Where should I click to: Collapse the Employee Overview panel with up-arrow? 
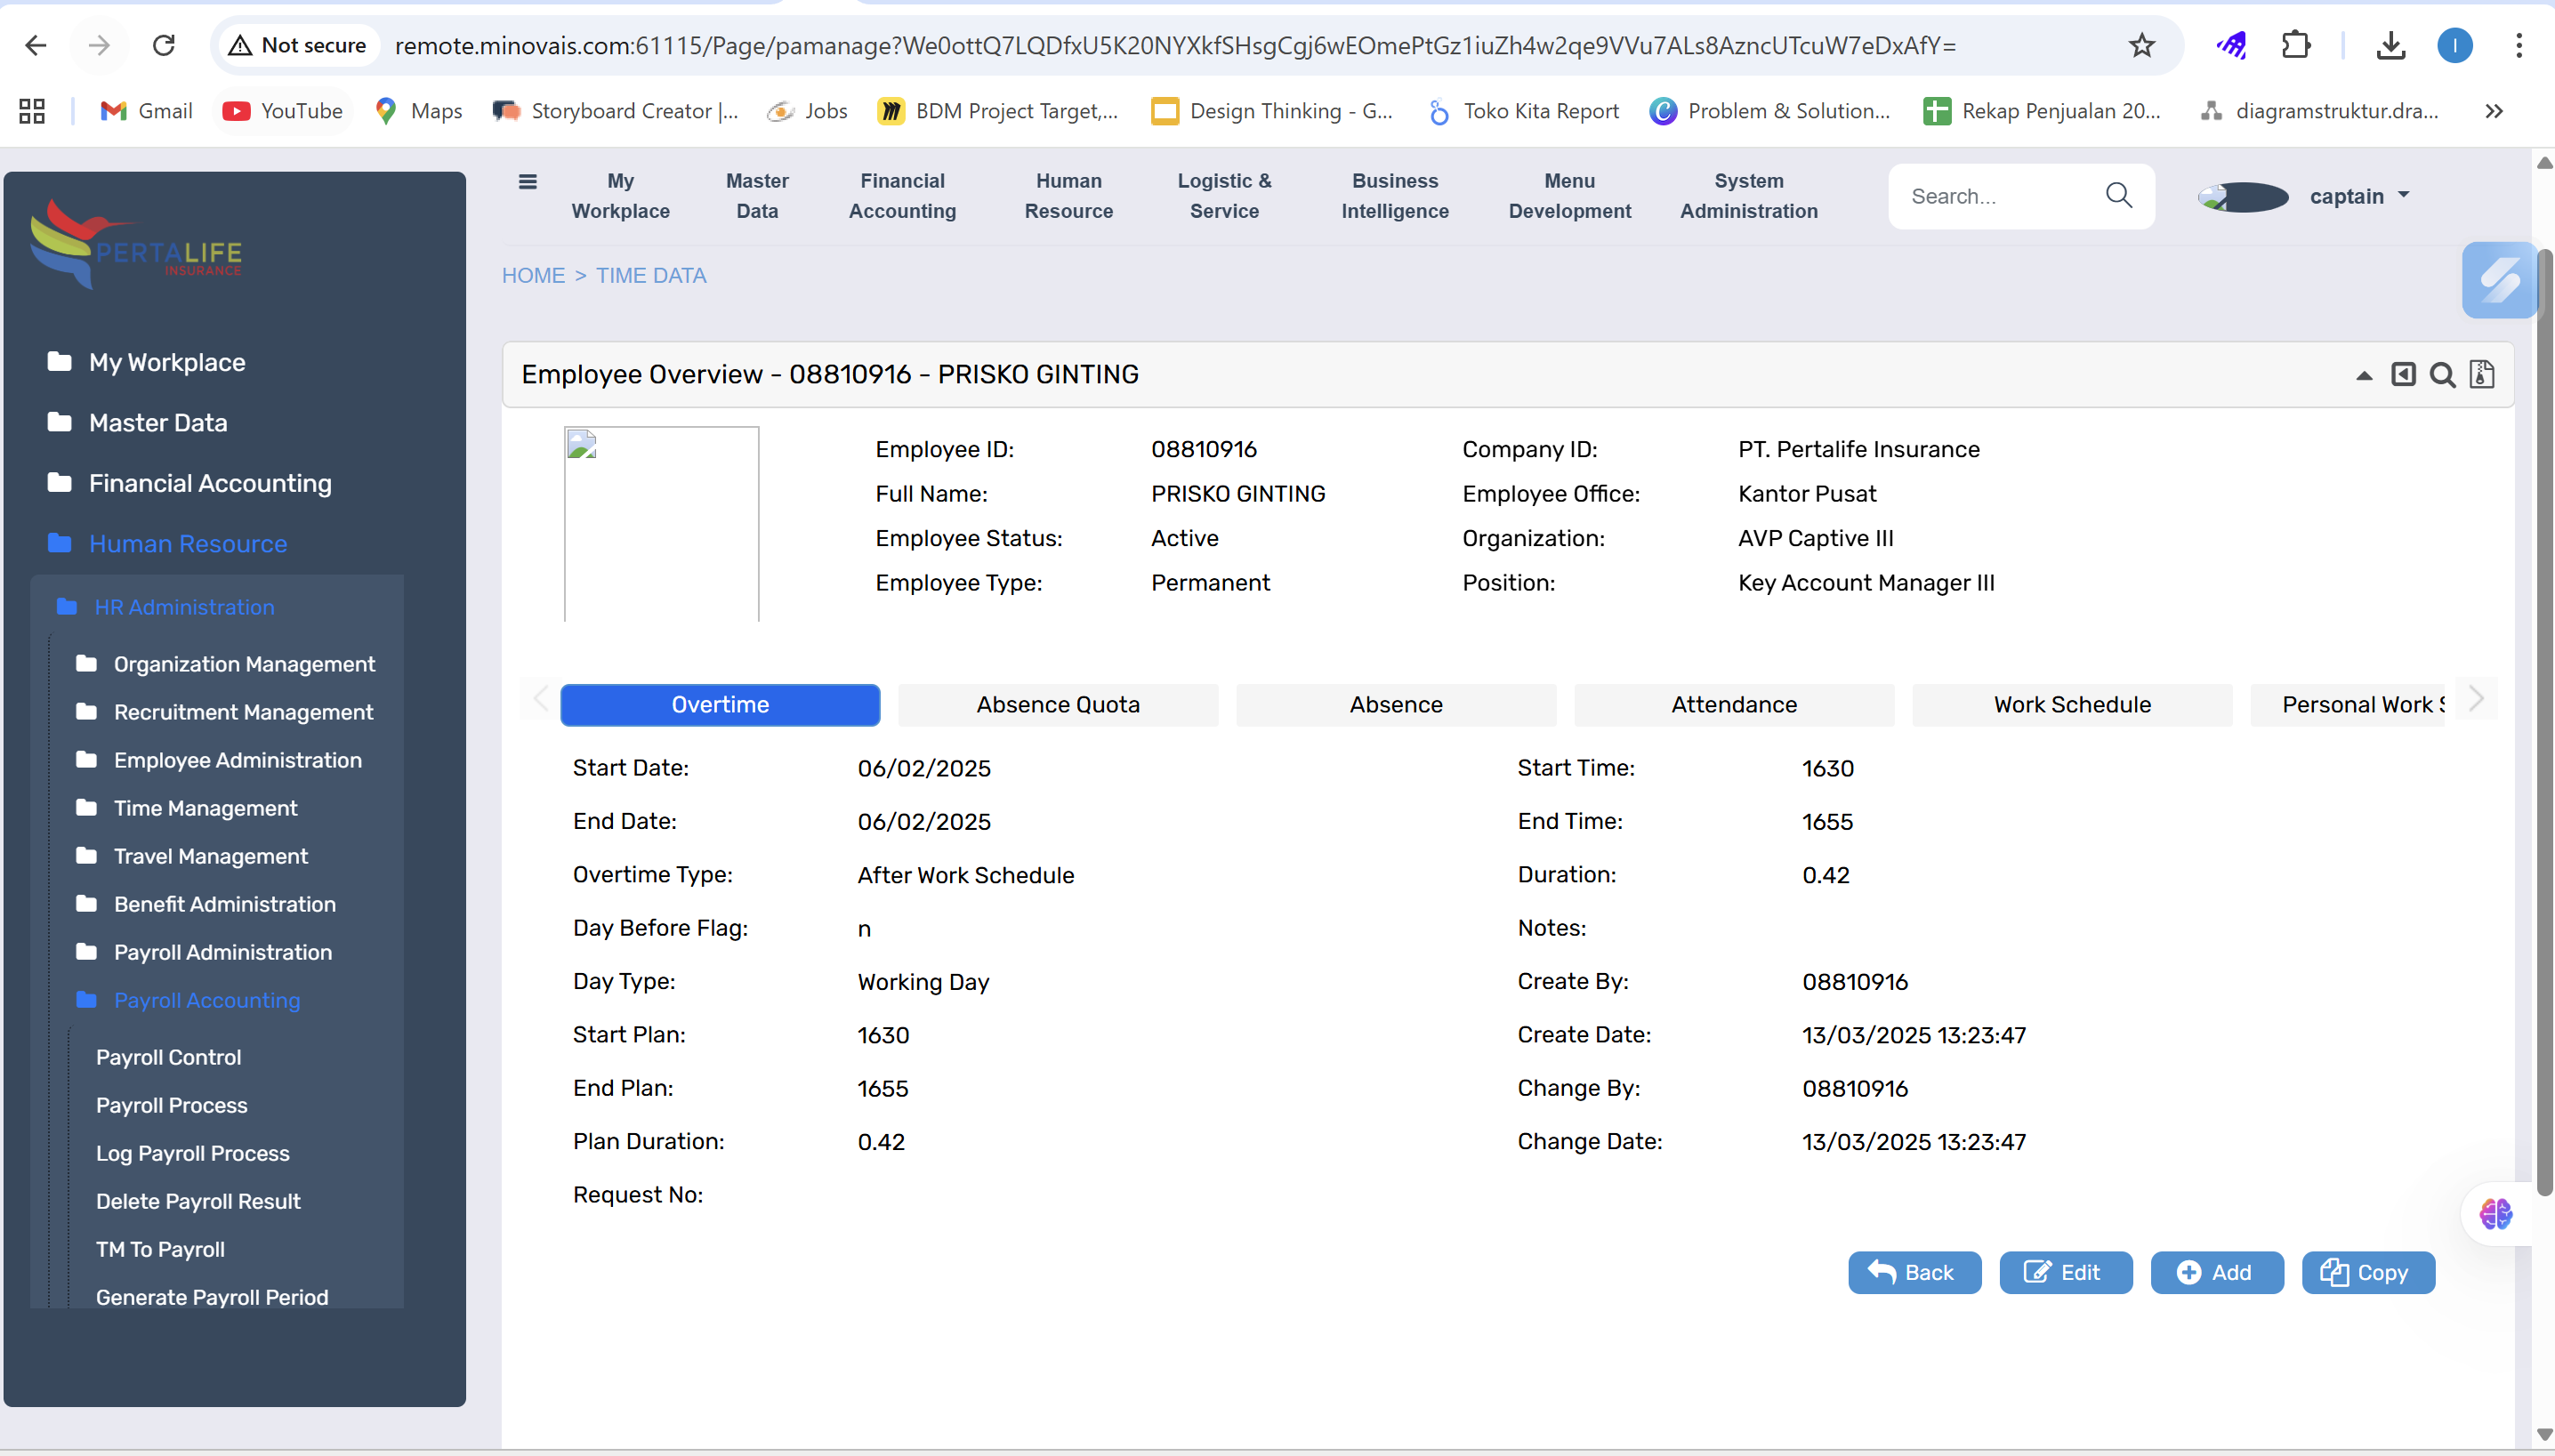click(2364, 376)
